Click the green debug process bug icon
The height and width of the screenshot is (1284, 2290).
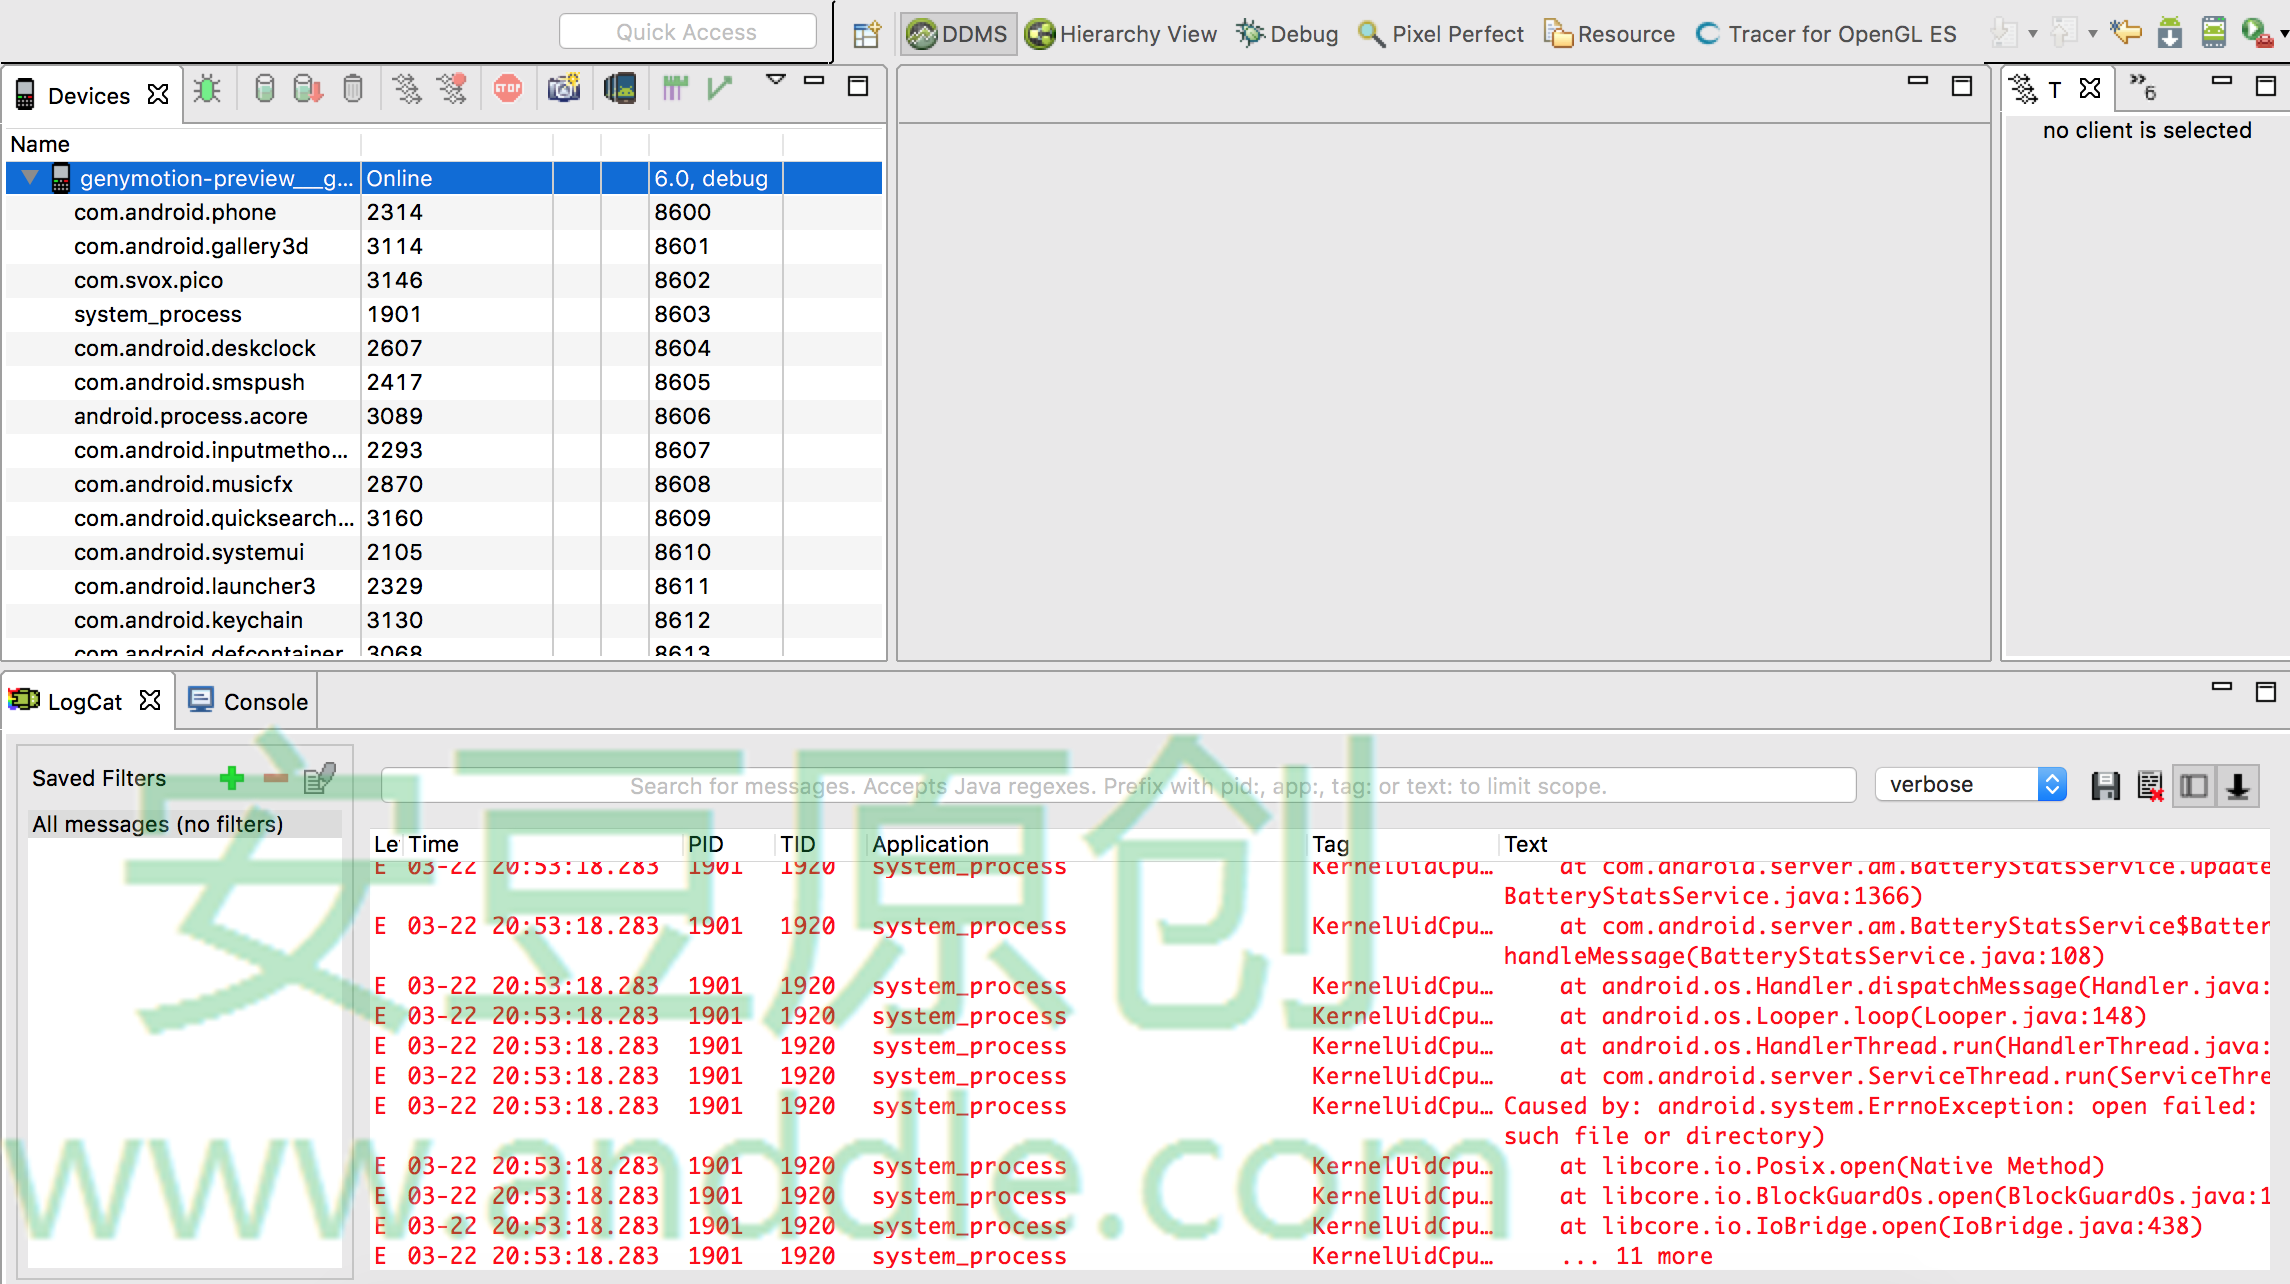[207, 90]
